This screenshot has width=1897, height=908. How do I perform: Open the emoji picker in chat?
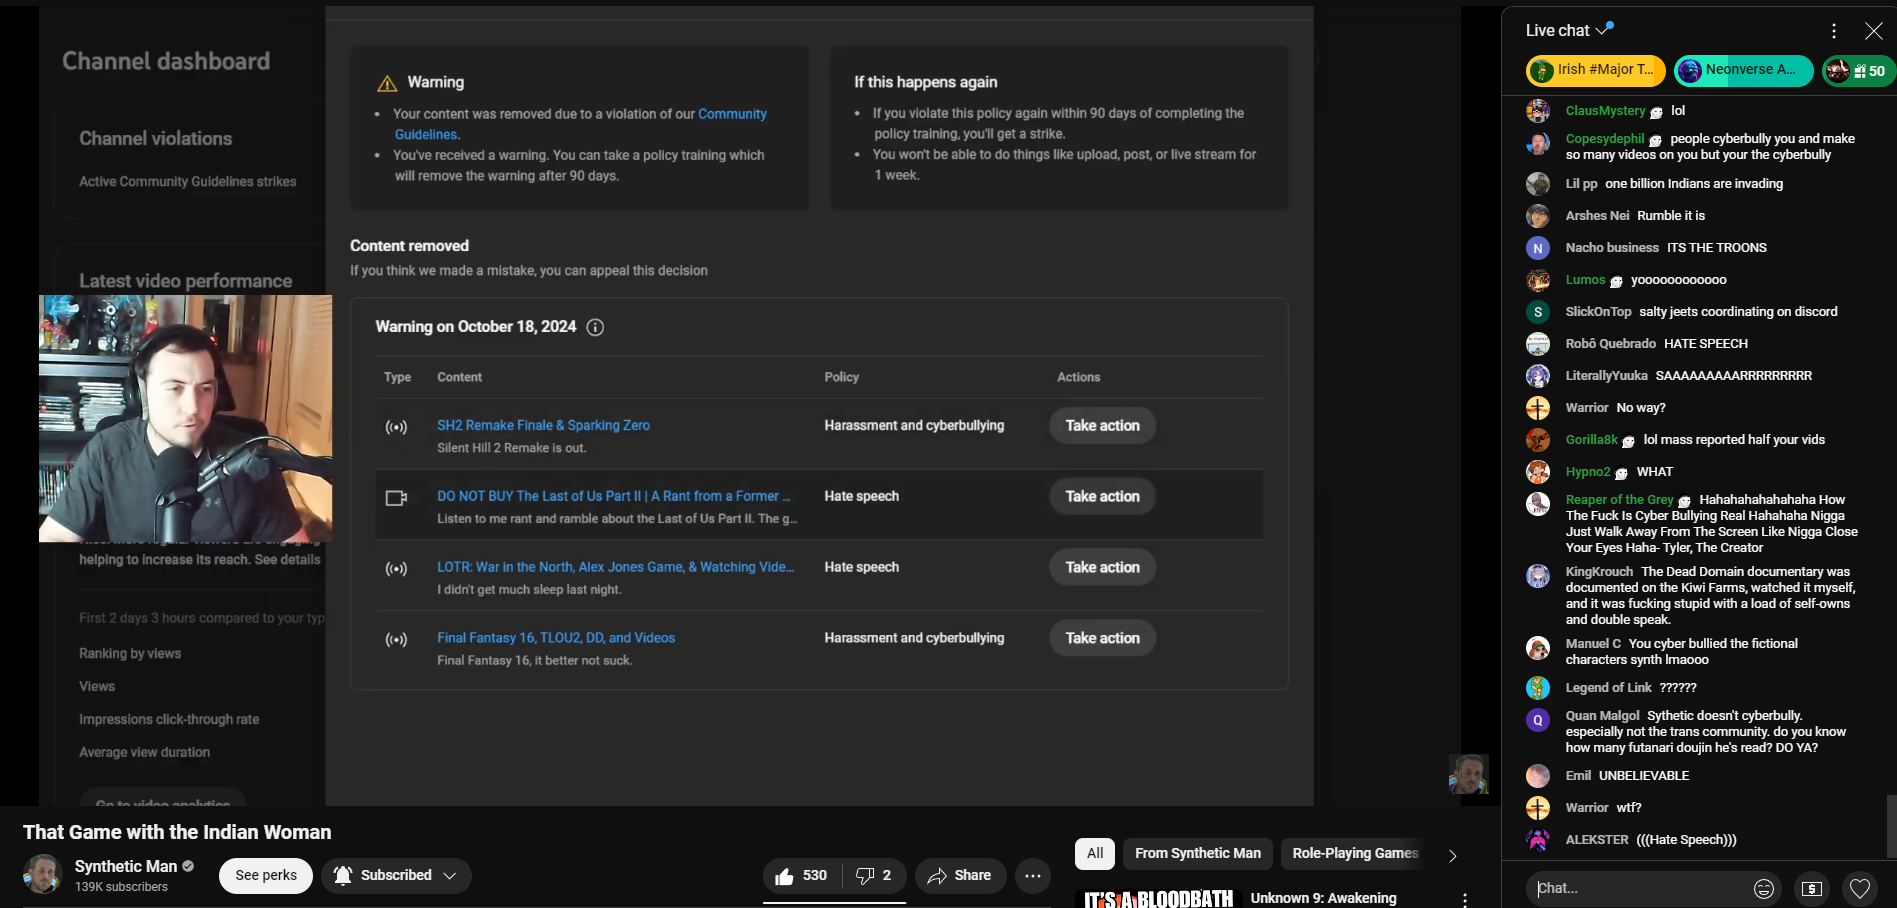coord(1764,888)
